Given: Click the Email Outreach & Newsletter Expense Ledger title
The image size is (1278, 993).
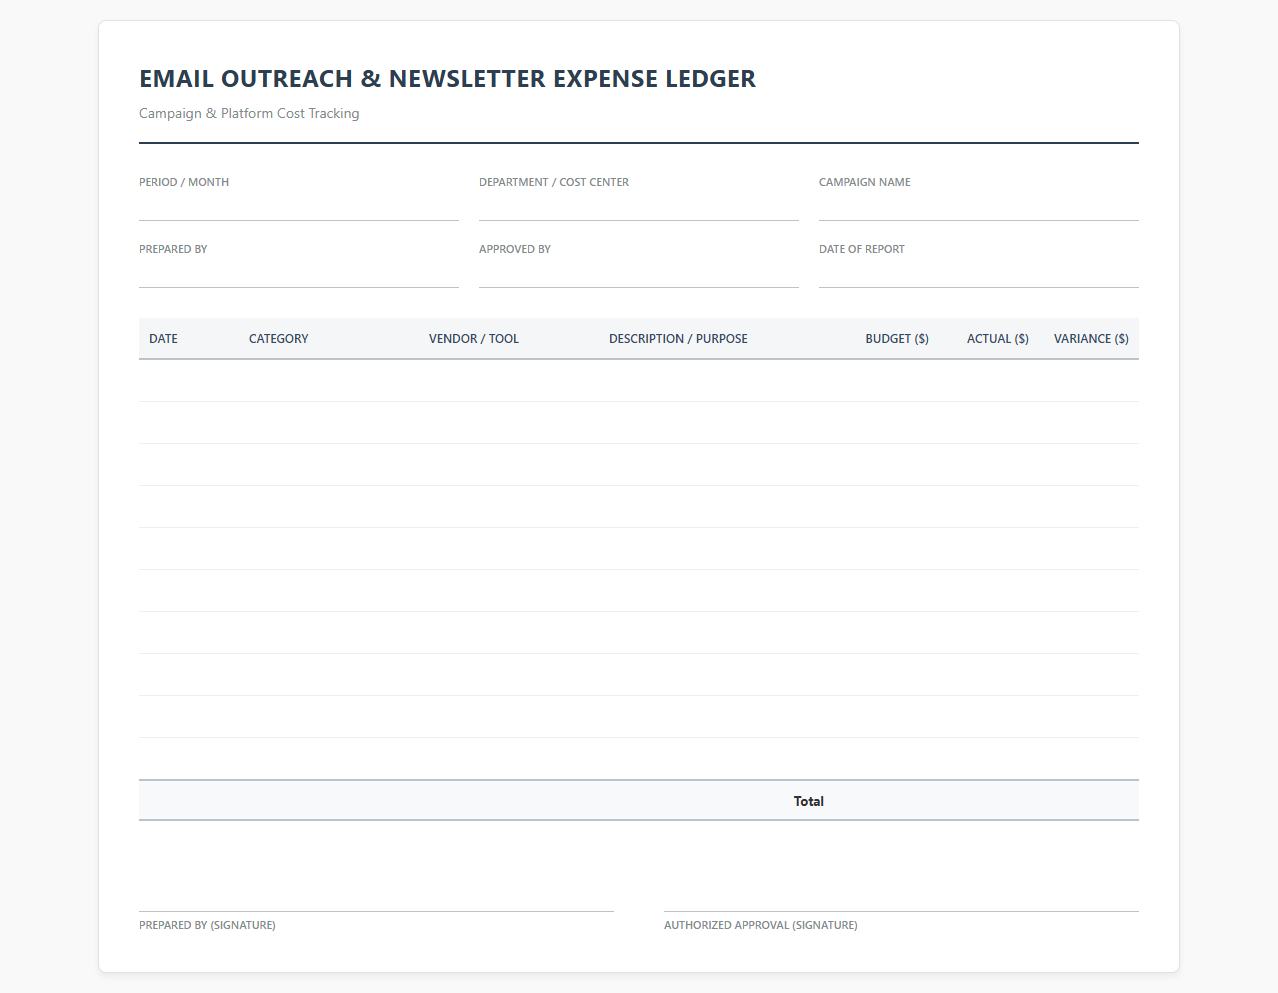Looking at the screenshot, I should tap(447, 79).
